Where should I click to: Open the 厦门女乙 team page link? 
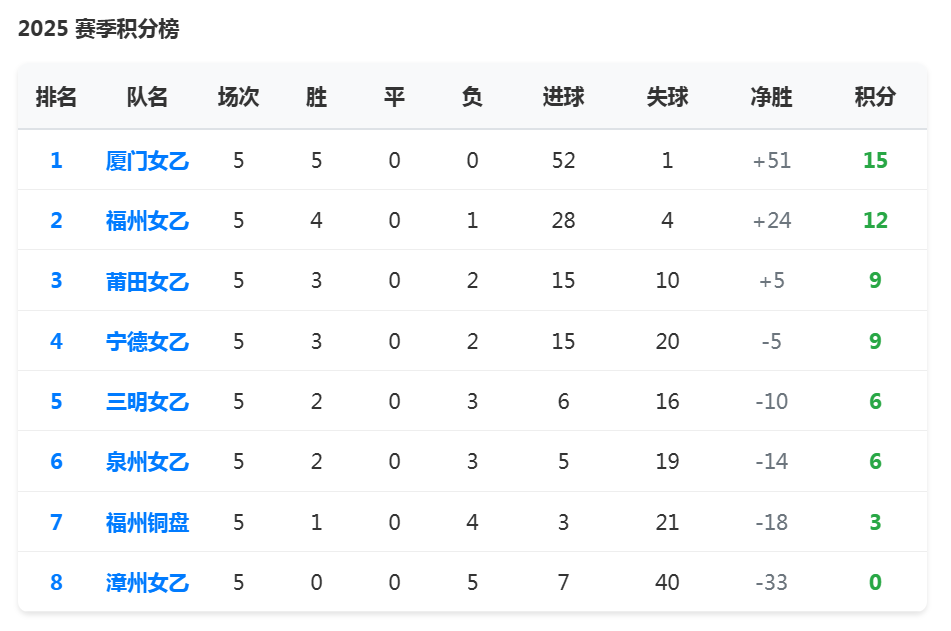(x=146, y=159)
